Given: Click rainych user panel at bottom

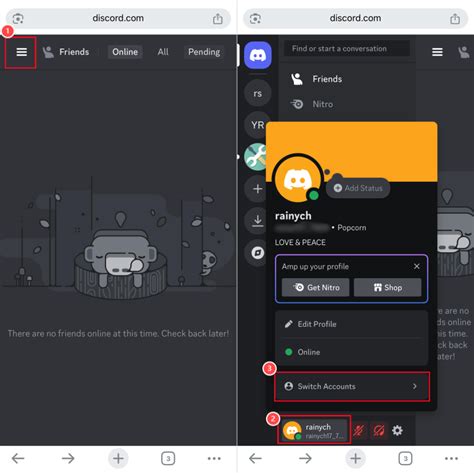Looking at the screenshot, I should coord(314,430).
